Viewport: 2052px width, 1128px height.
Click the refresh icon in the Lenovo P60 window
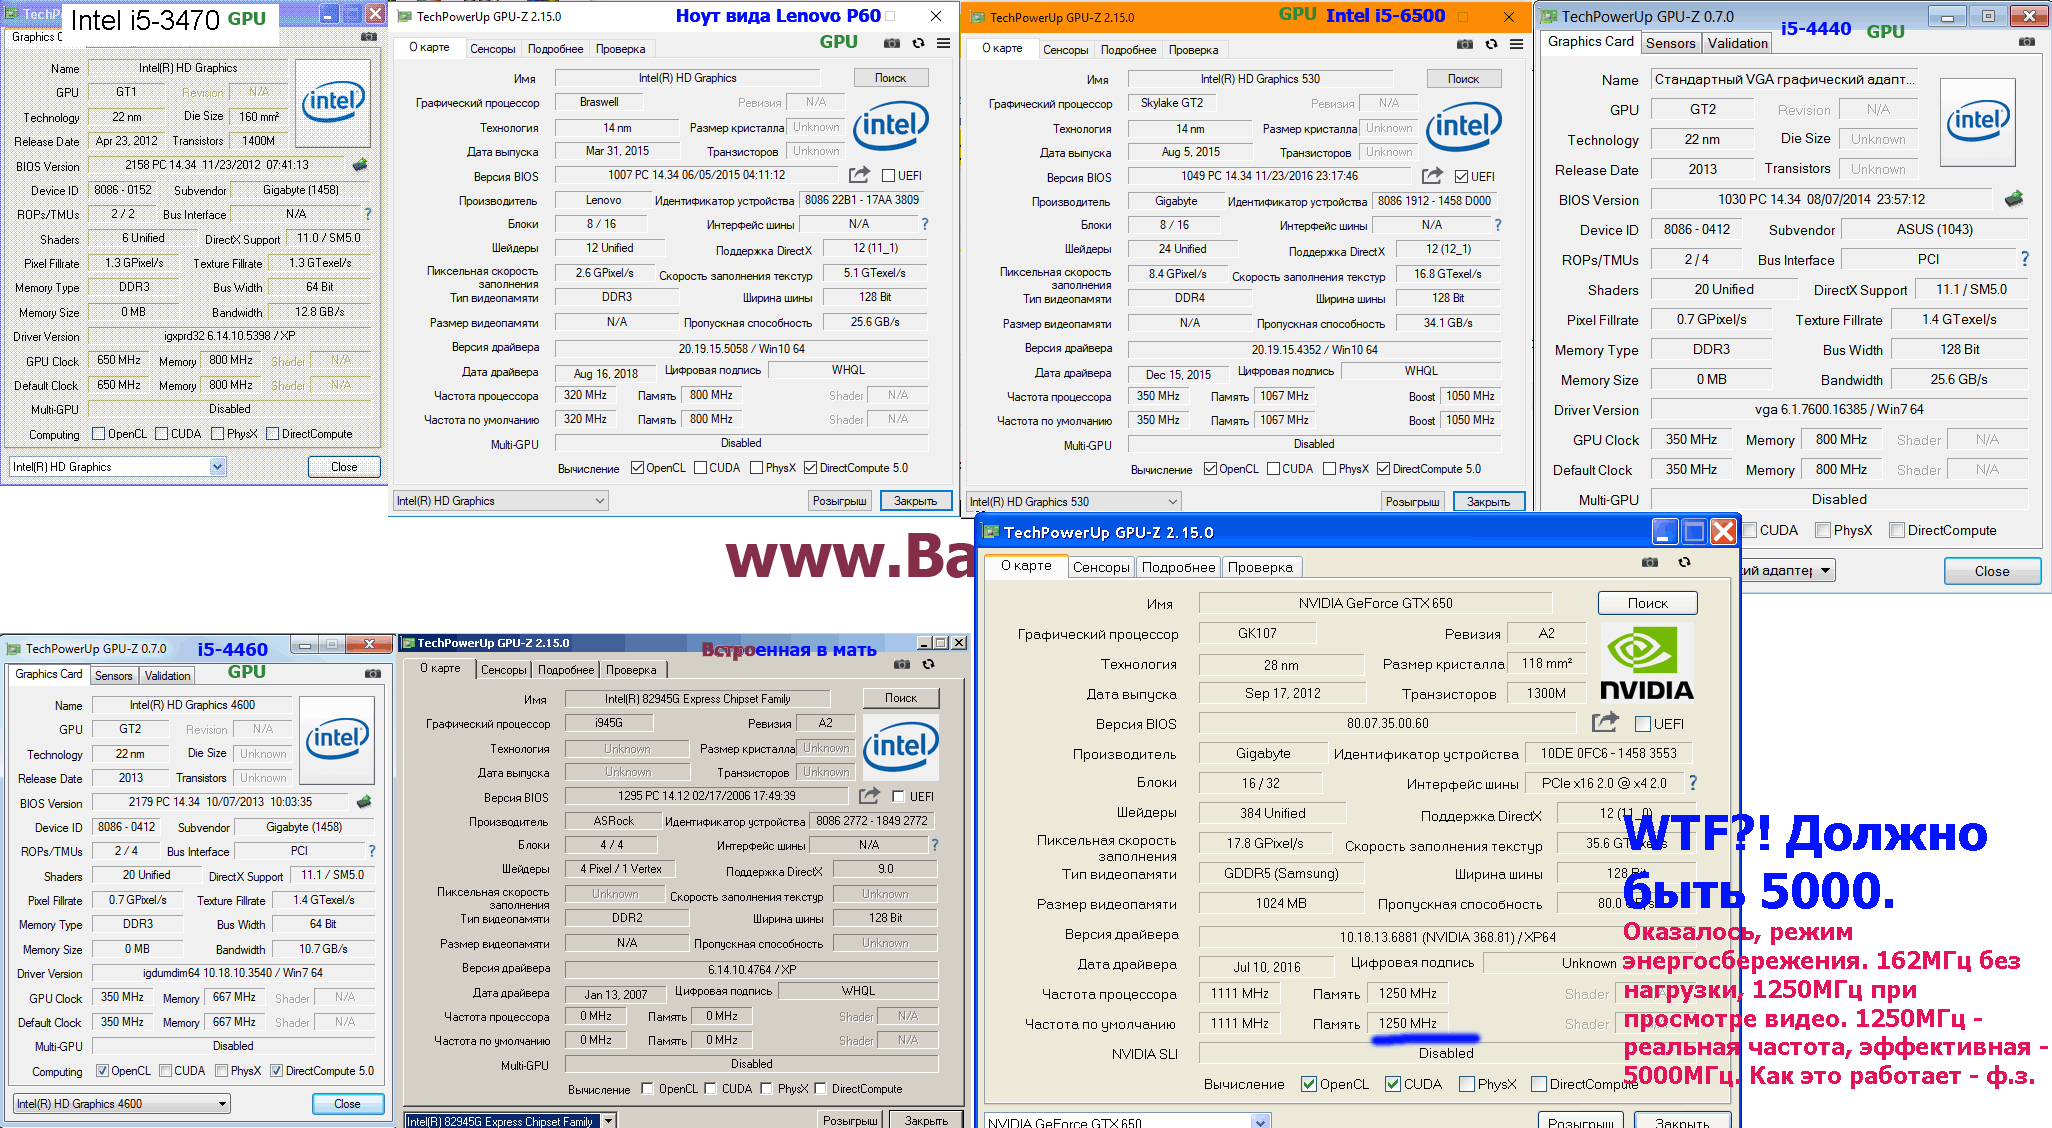(x=918, y=43)
